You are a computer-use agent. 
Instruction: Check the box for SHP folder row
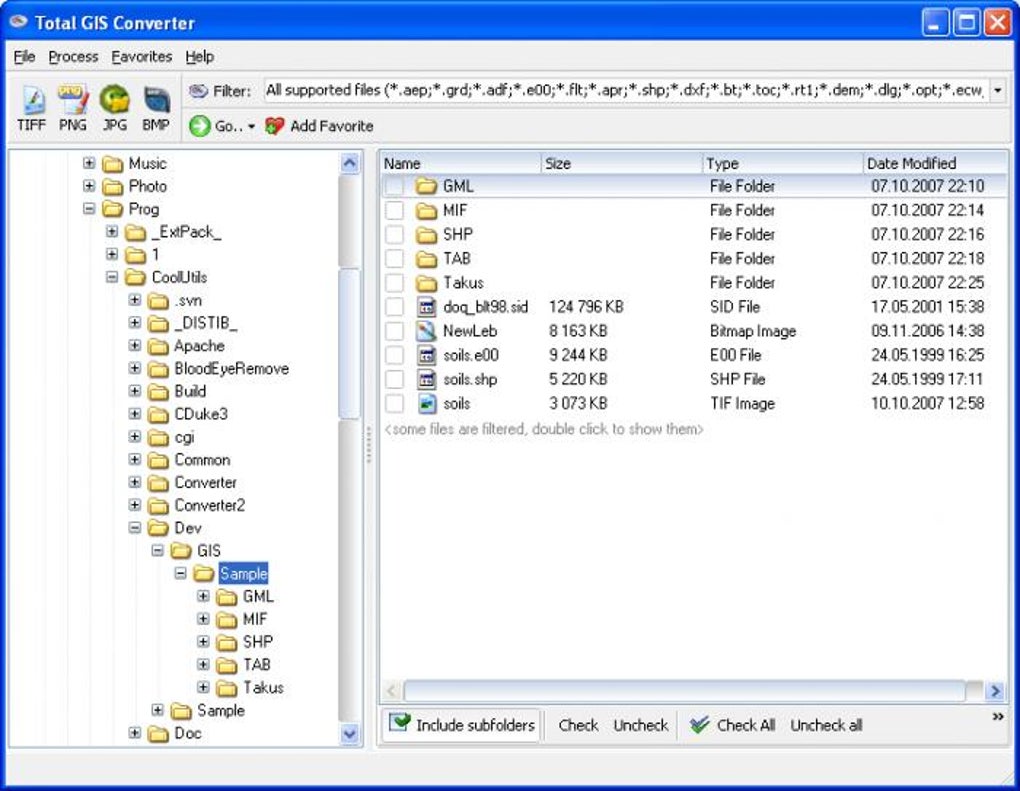tap(394, 235)
